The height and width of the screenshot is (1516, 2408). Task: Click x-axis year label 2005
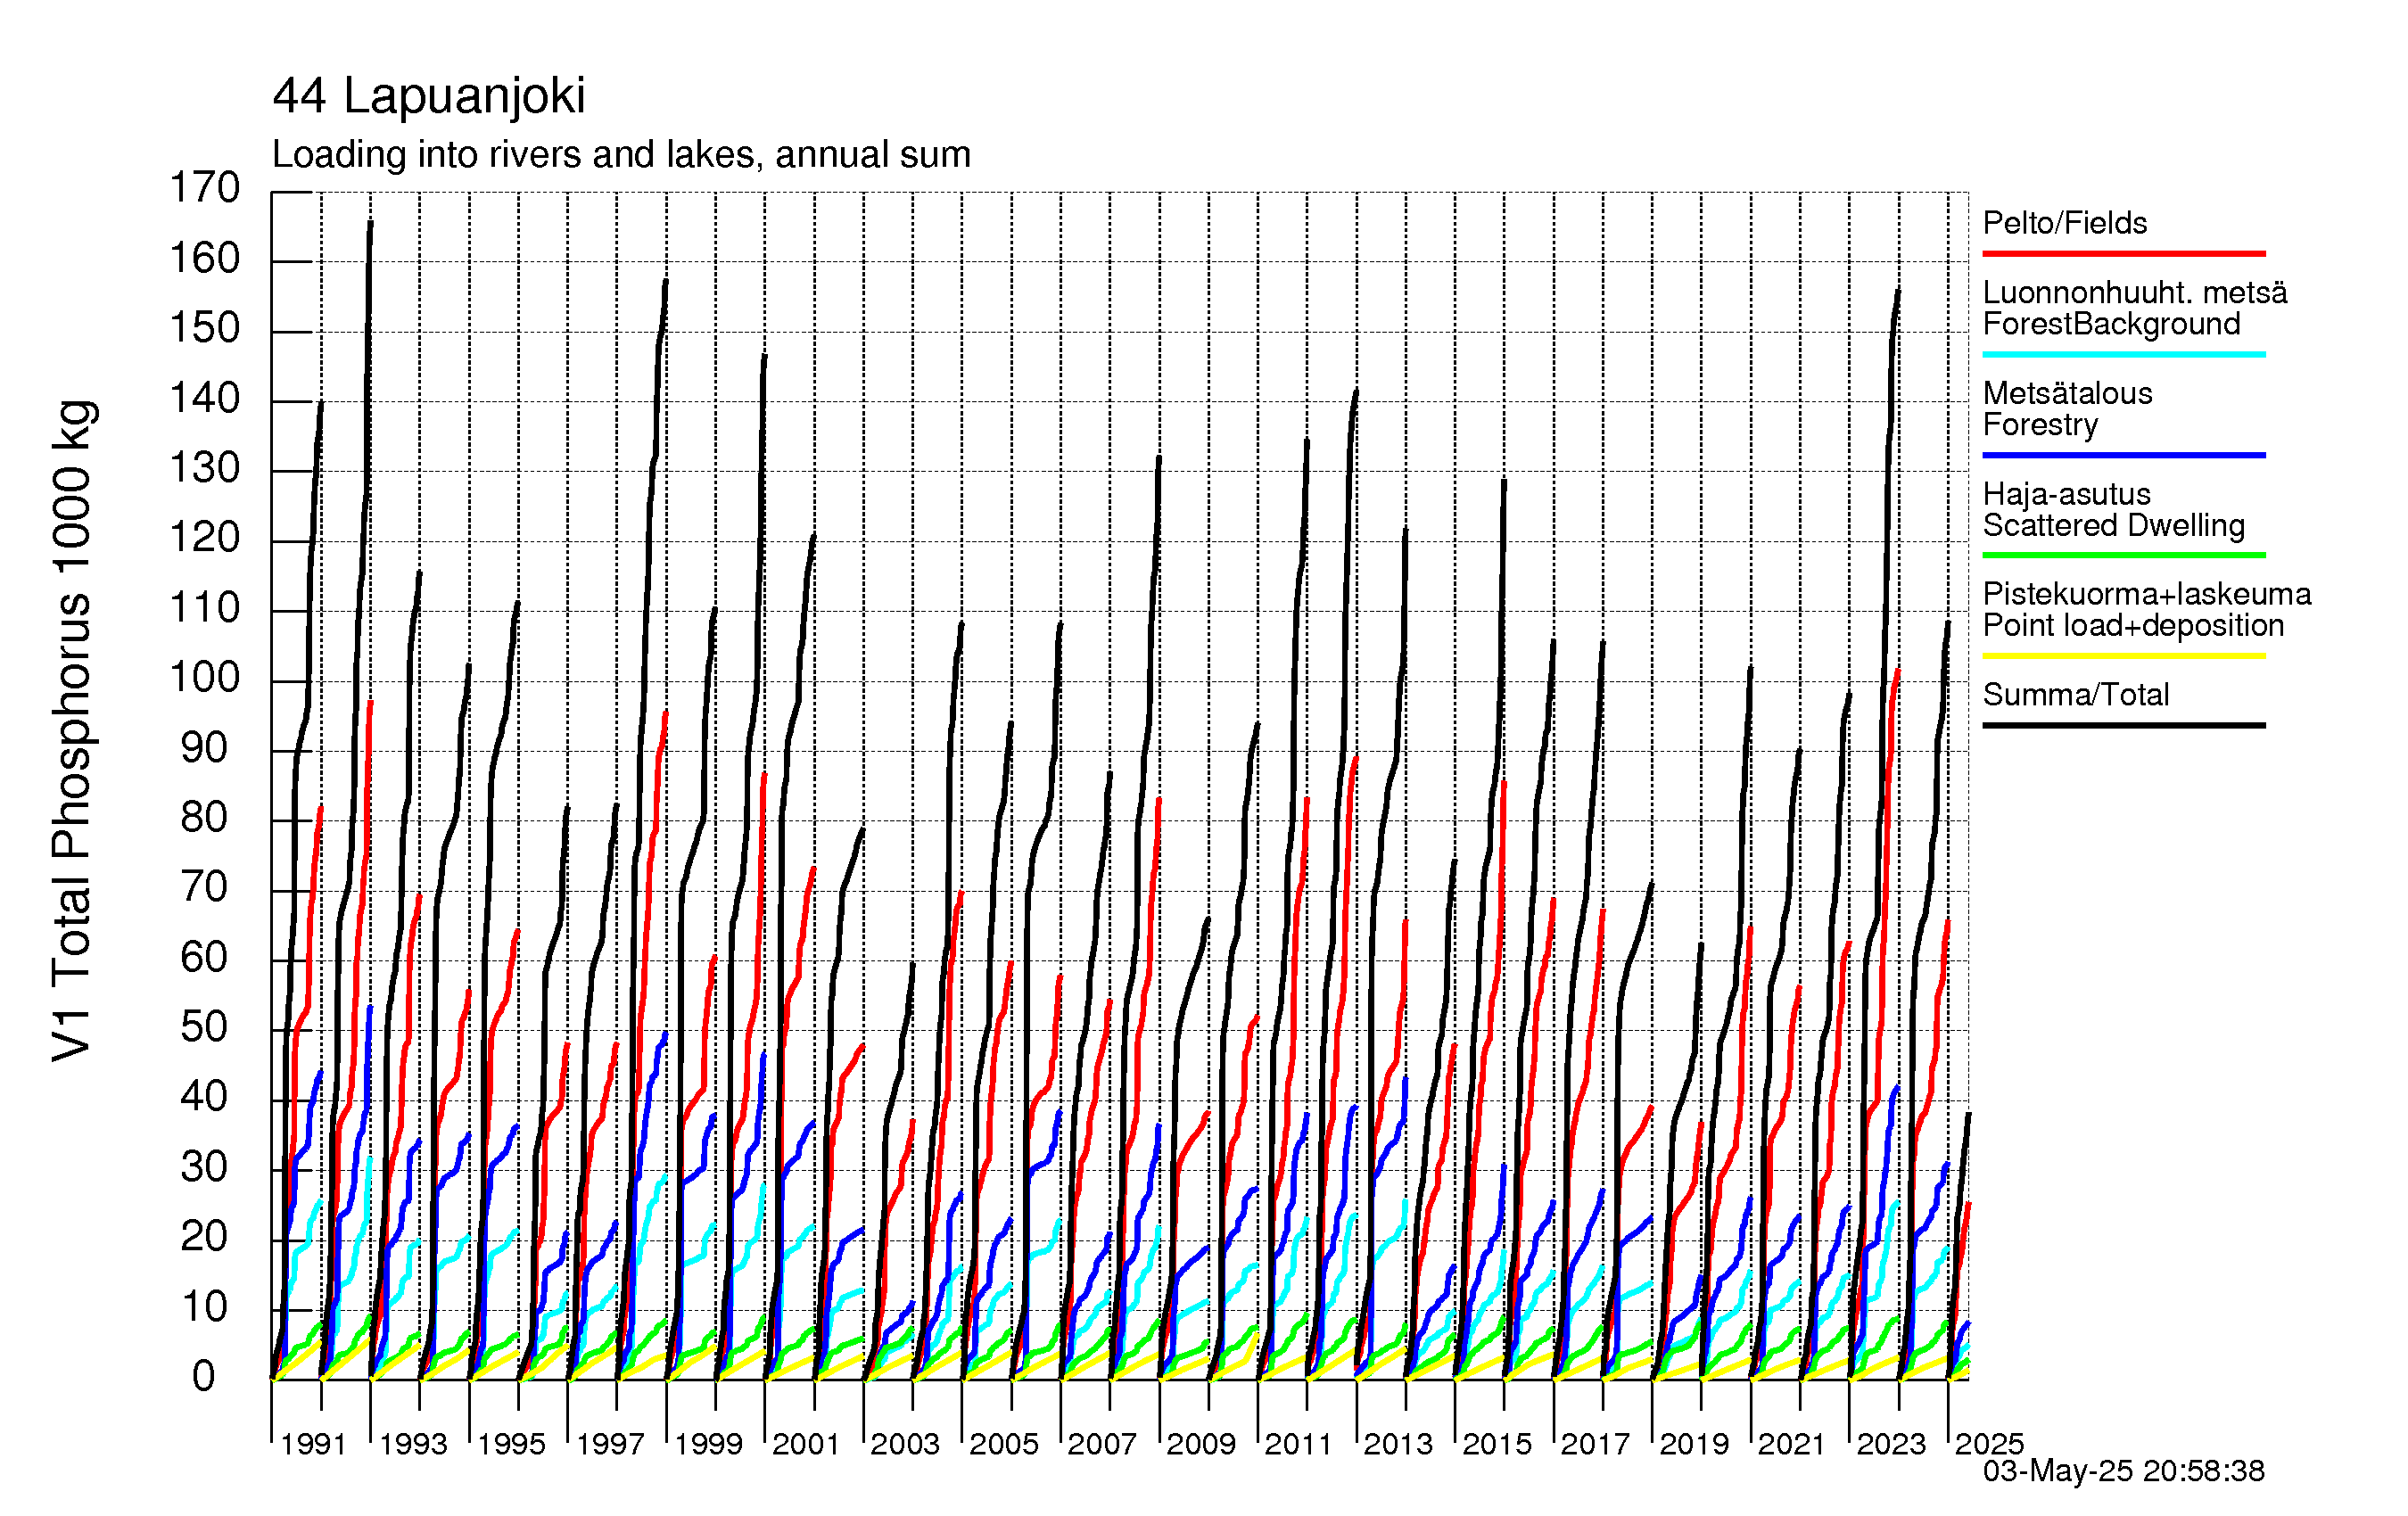tap(1004, 1444)
